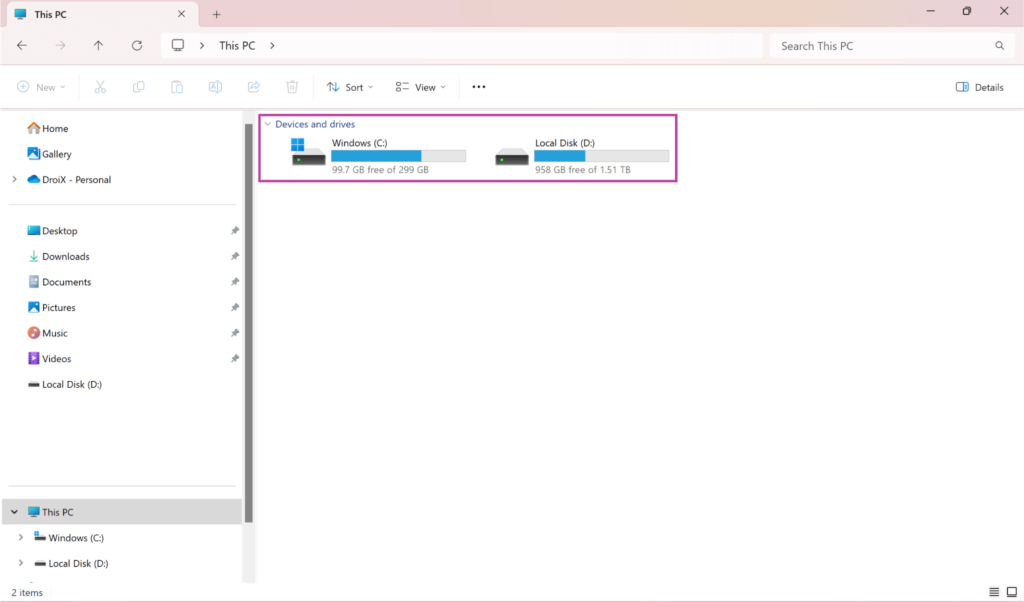
Task: Click the Delete icon in the toolbar
Action: pos(291,86)
